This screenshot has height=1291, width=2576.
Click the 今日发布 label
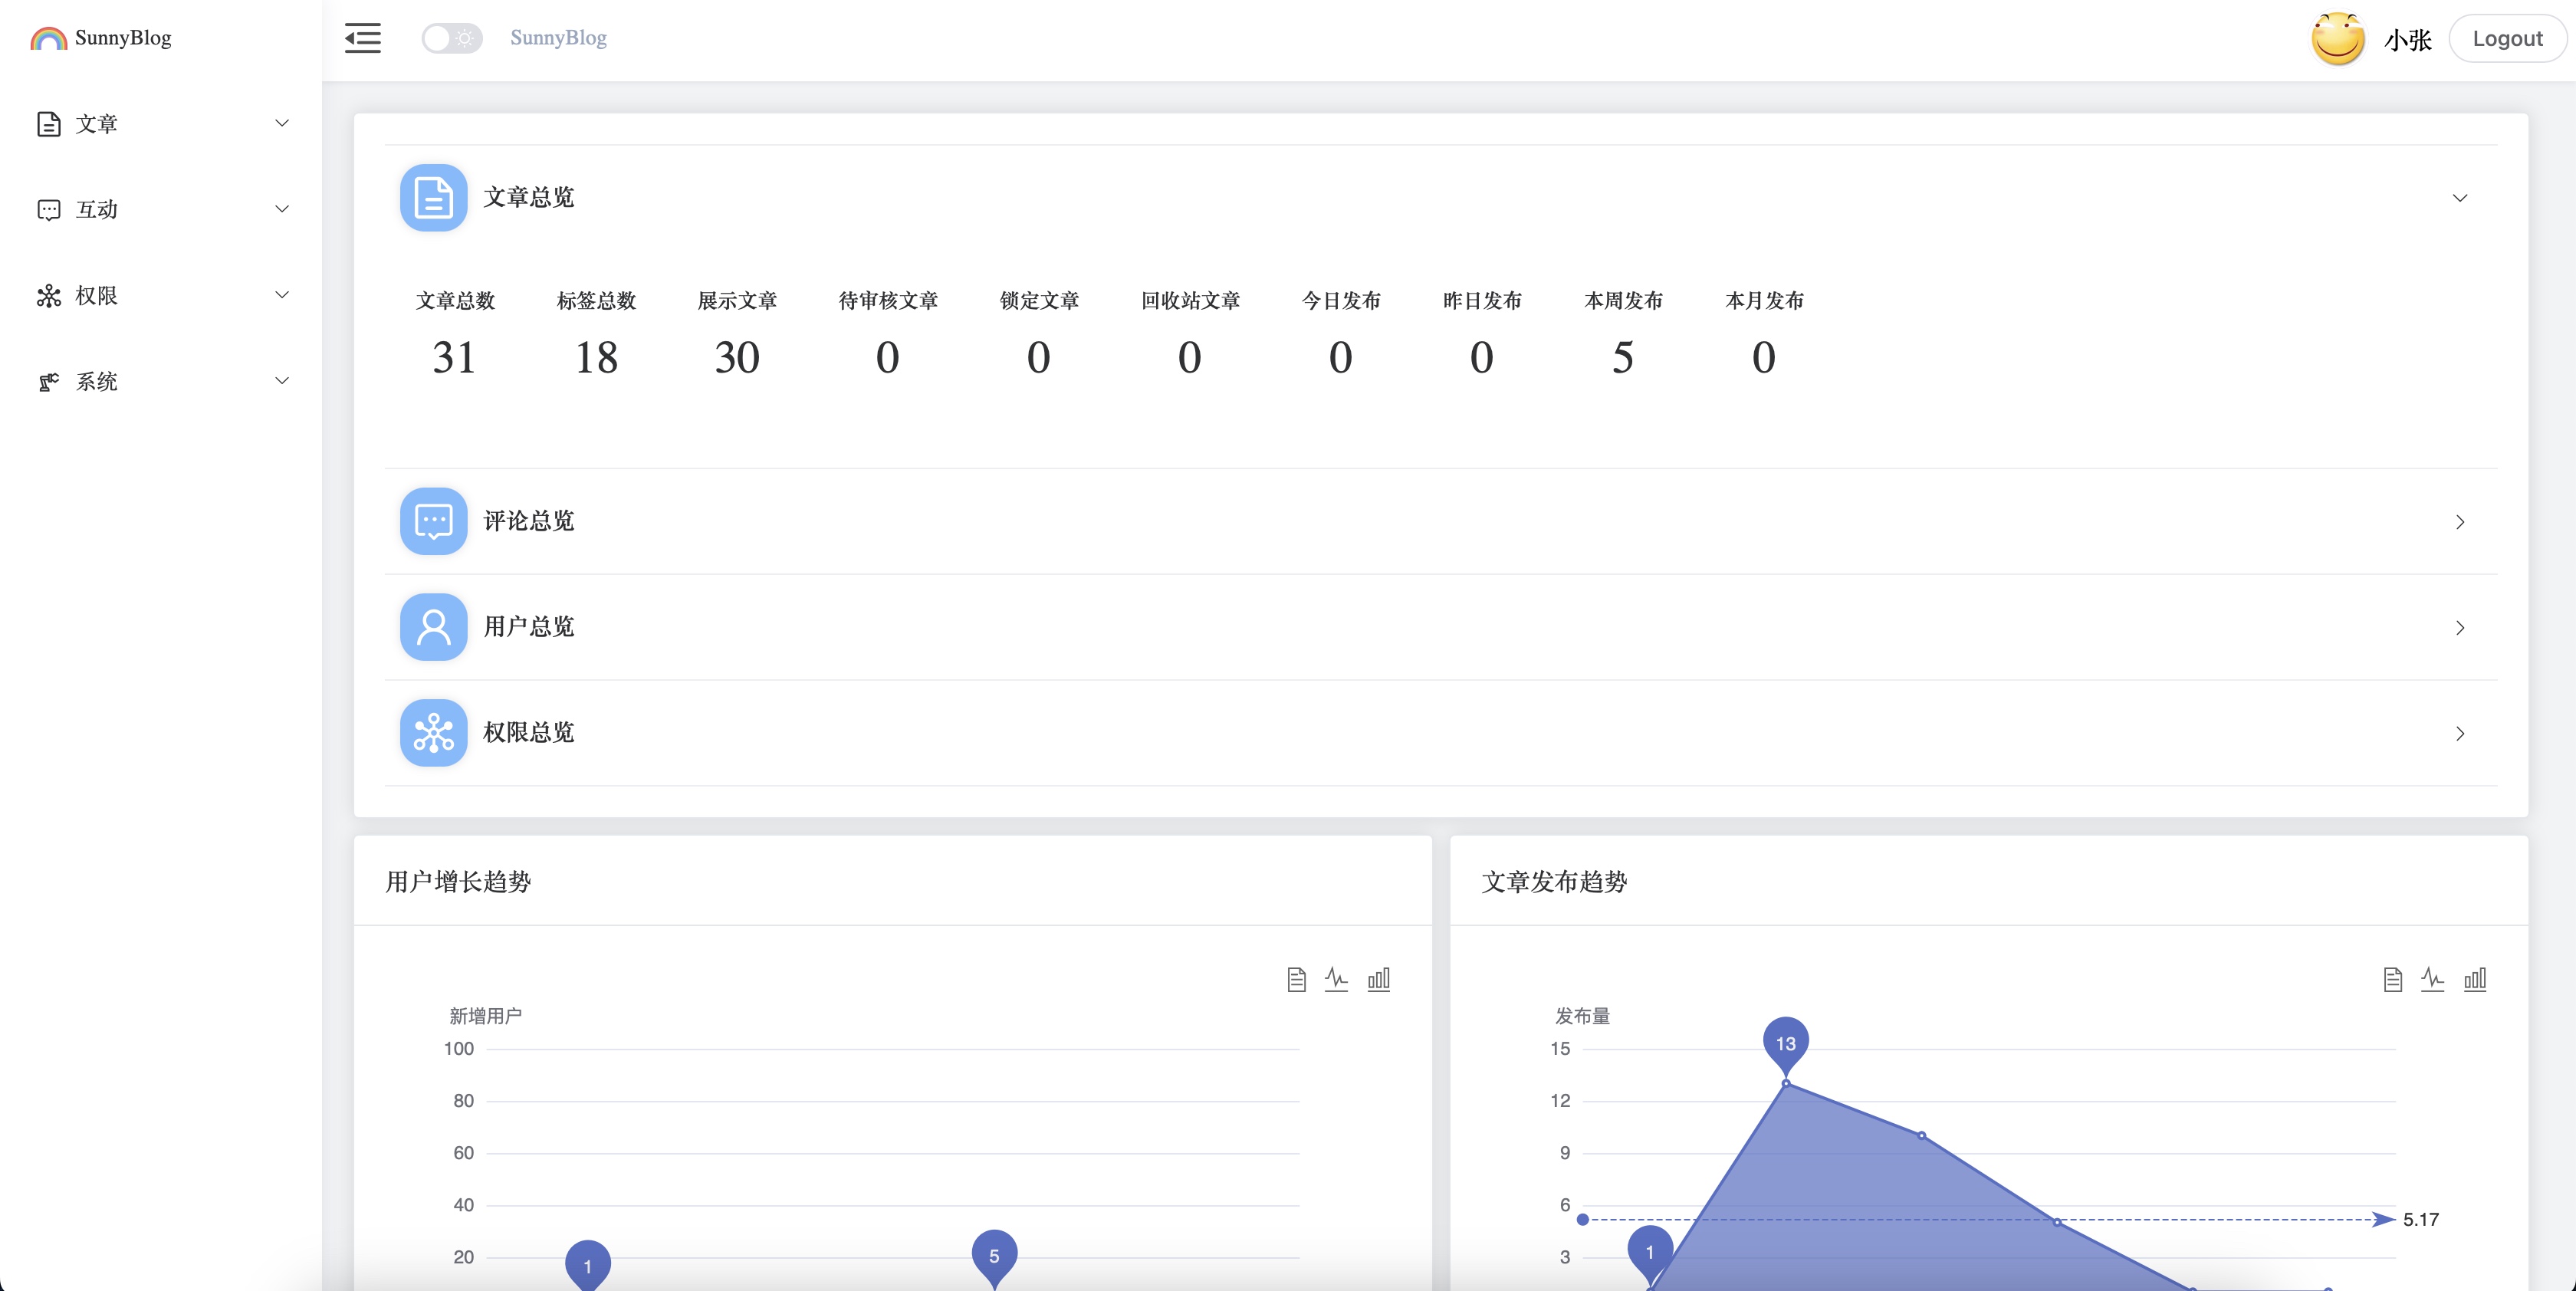click(x=1341, y=301)
